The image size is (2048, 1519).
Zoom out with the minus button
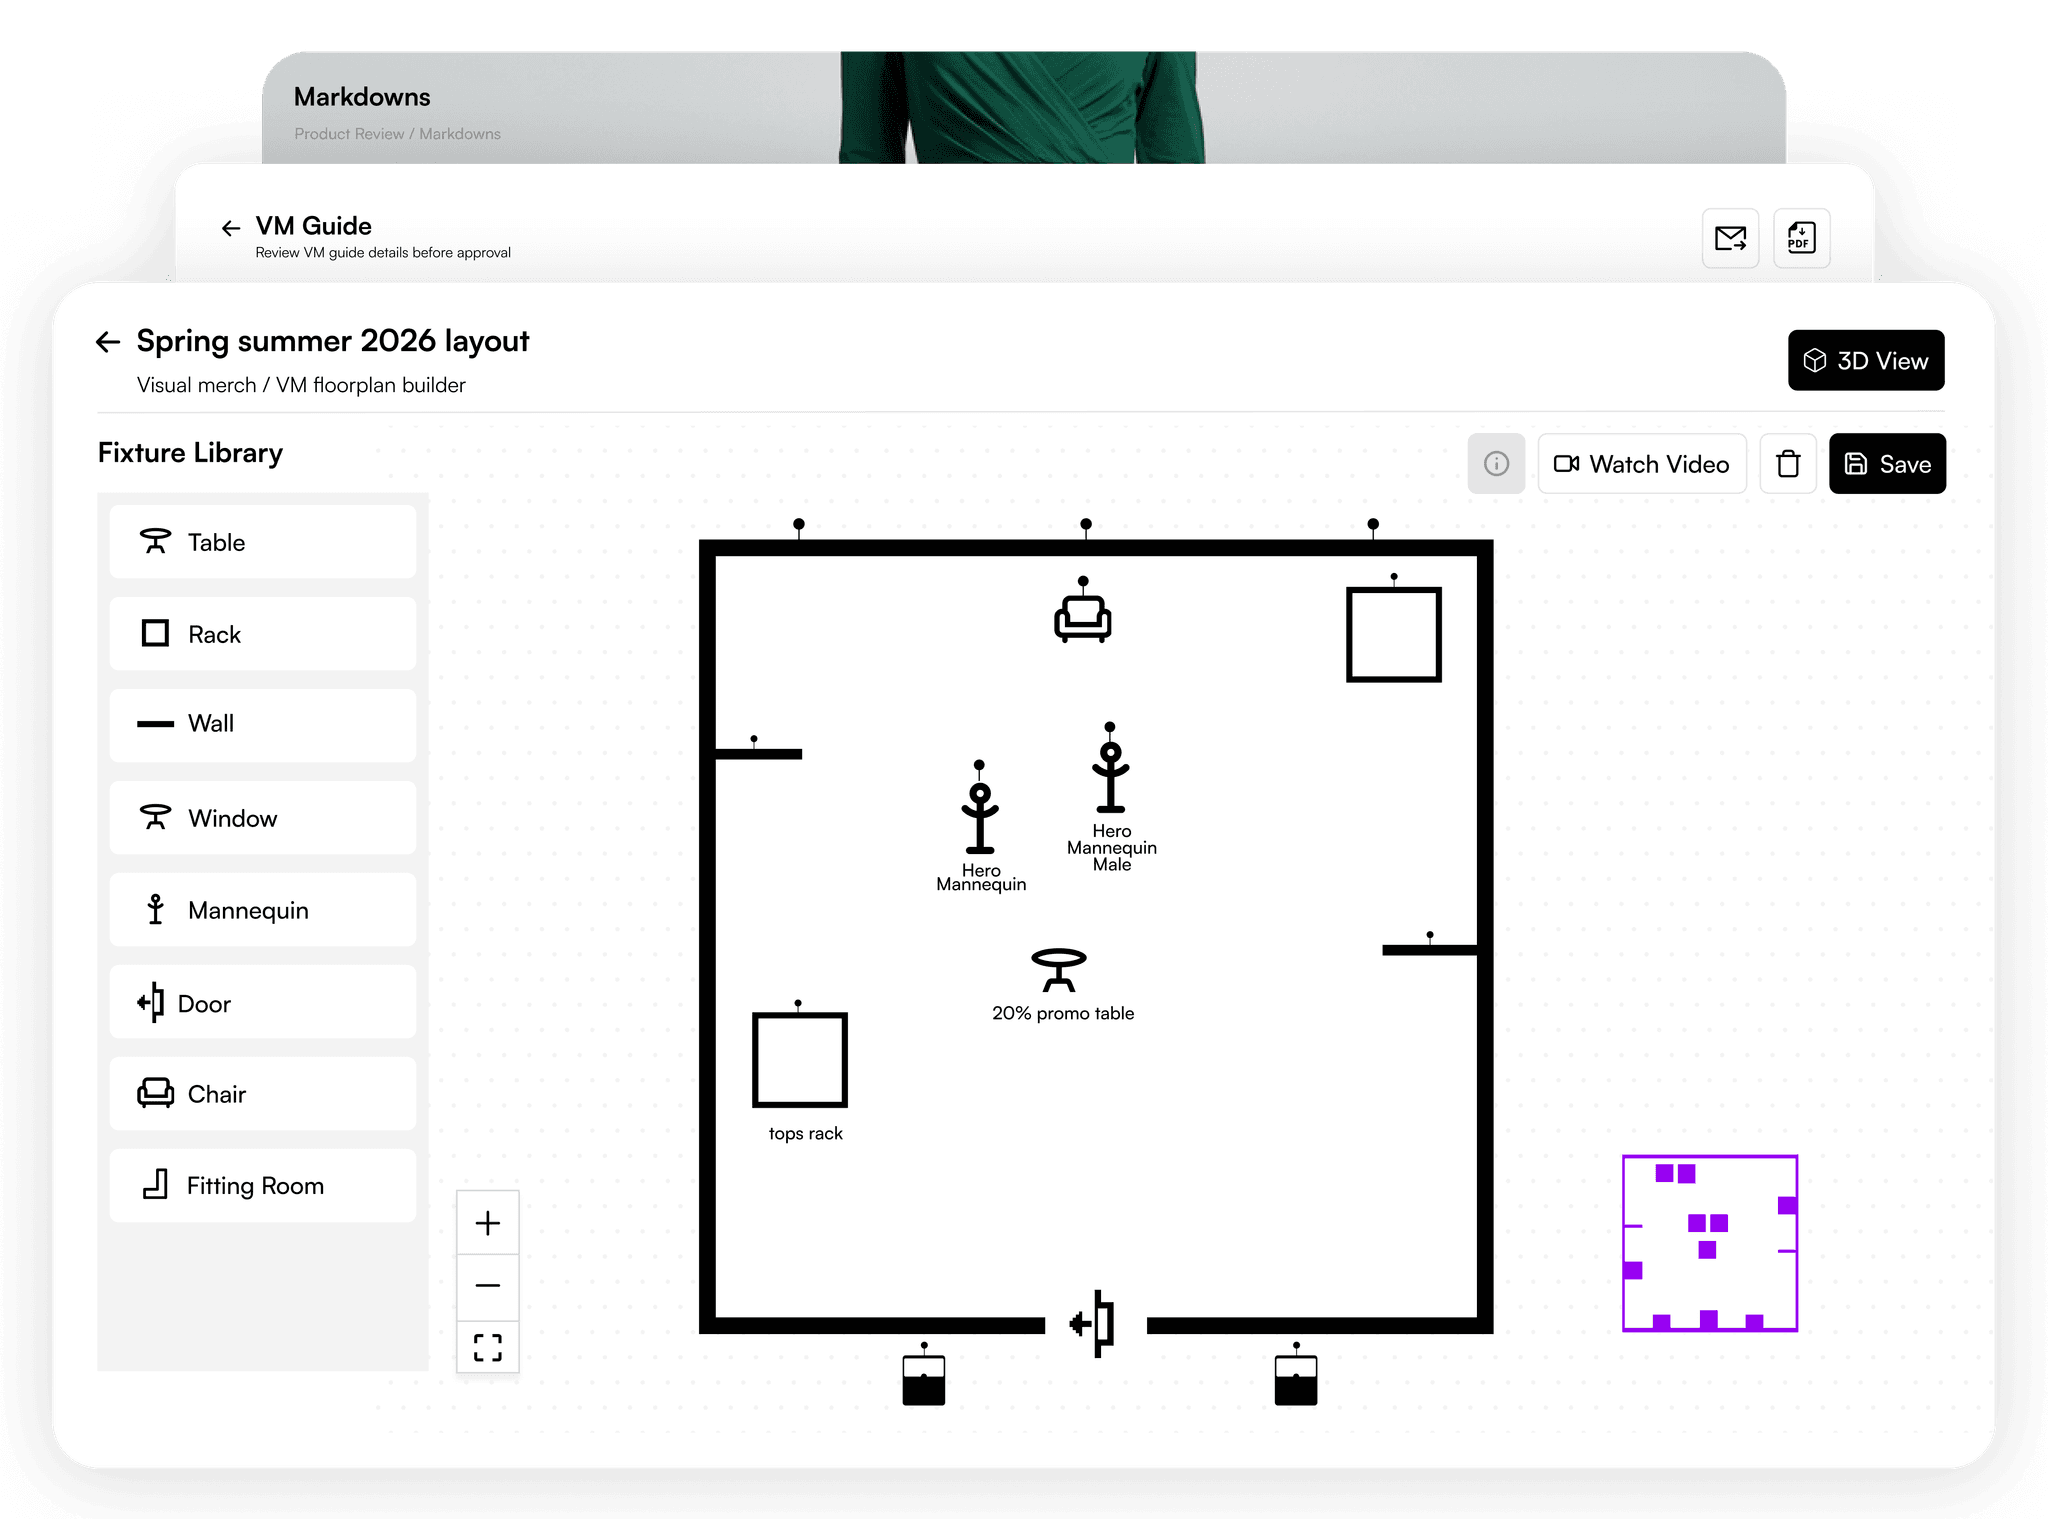point(487,1285)
